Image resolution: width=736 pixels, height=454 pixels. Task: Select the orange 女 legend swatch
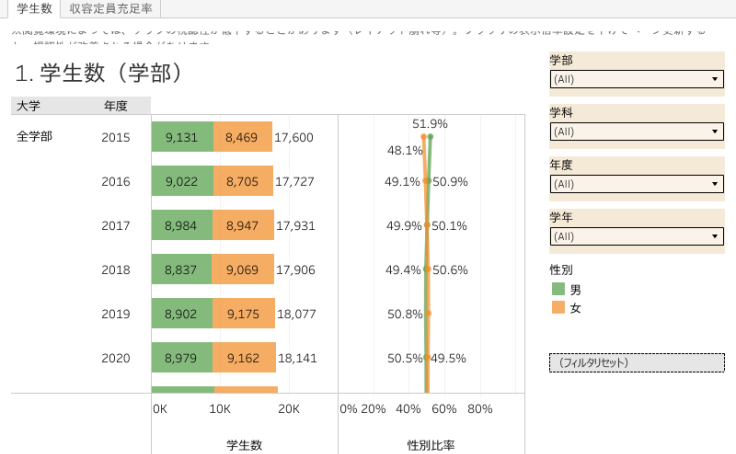(558, 308)
